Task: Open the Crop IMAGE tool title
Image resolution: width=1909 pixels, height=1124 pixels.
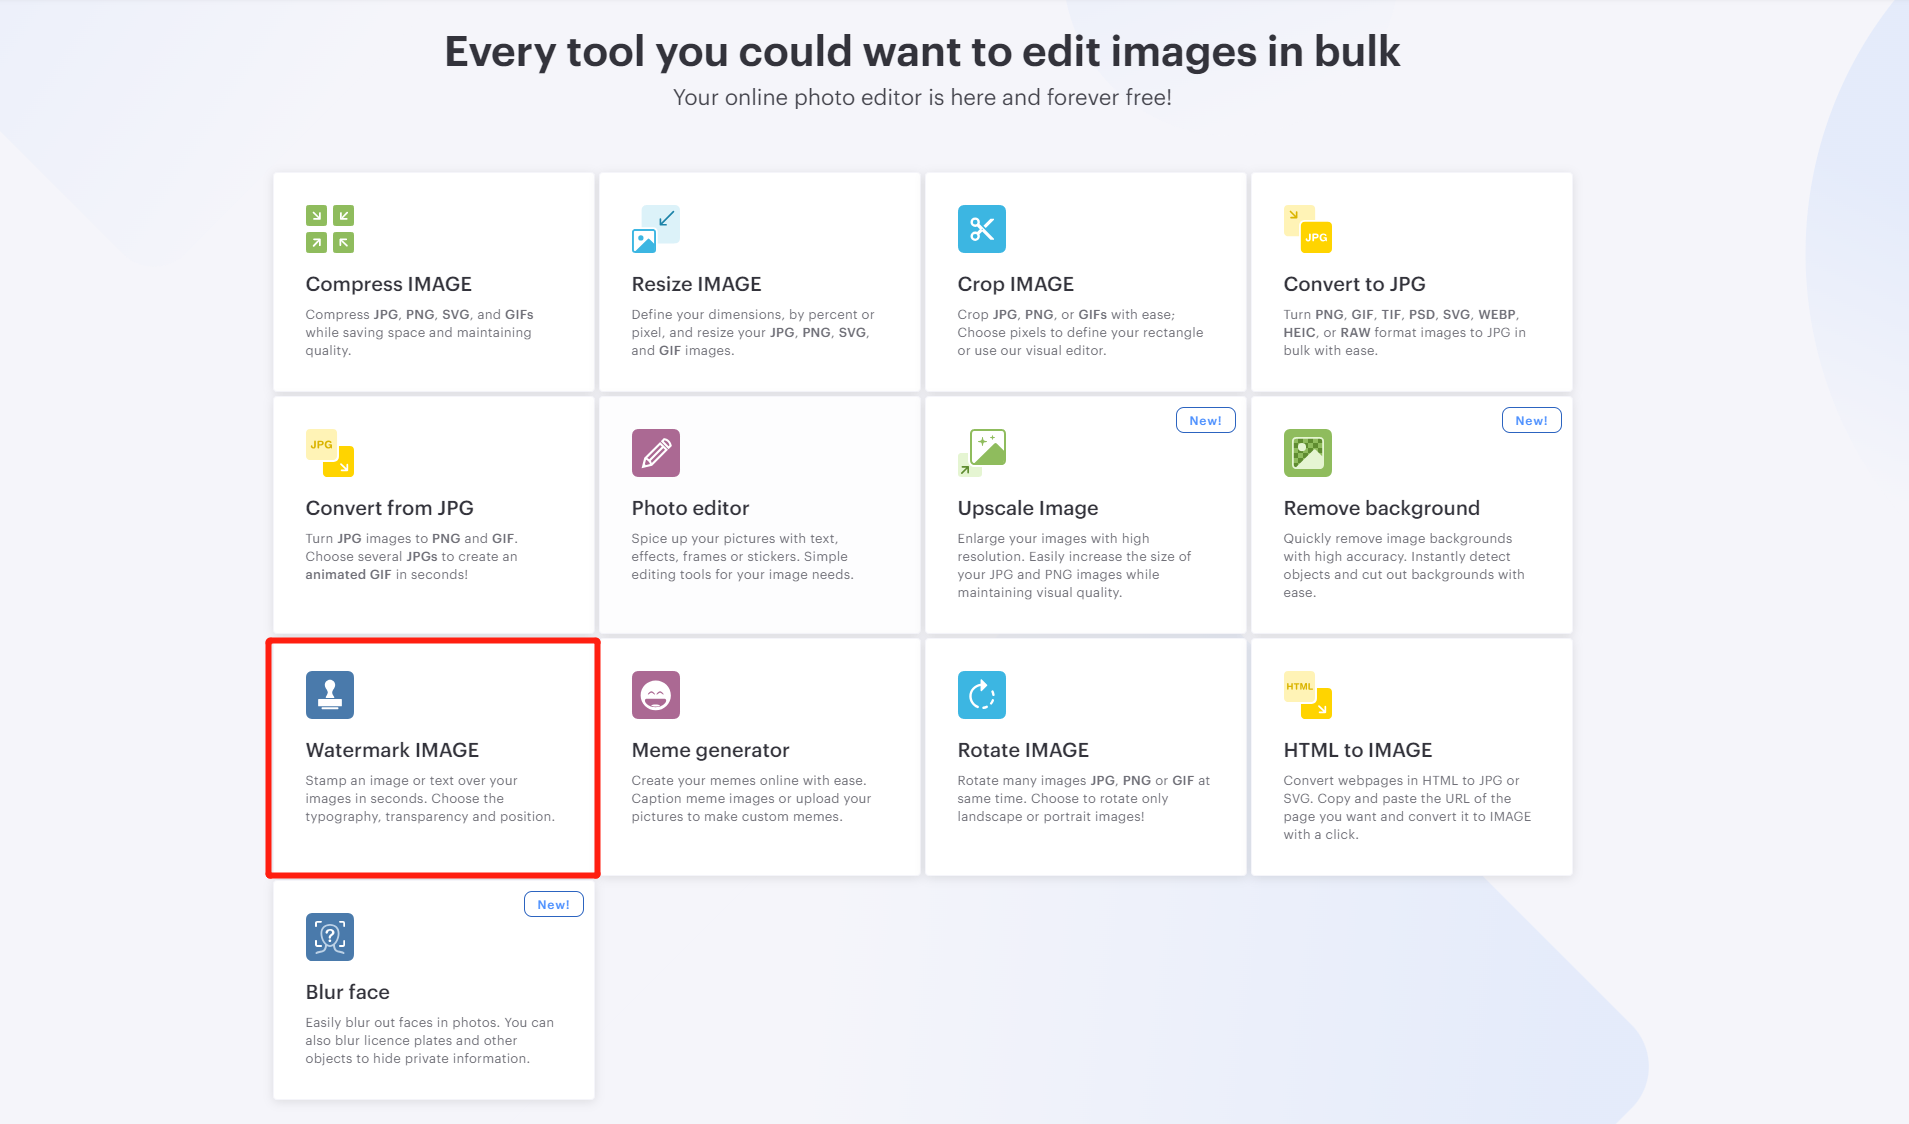Action: click(x=1016, y=284)
